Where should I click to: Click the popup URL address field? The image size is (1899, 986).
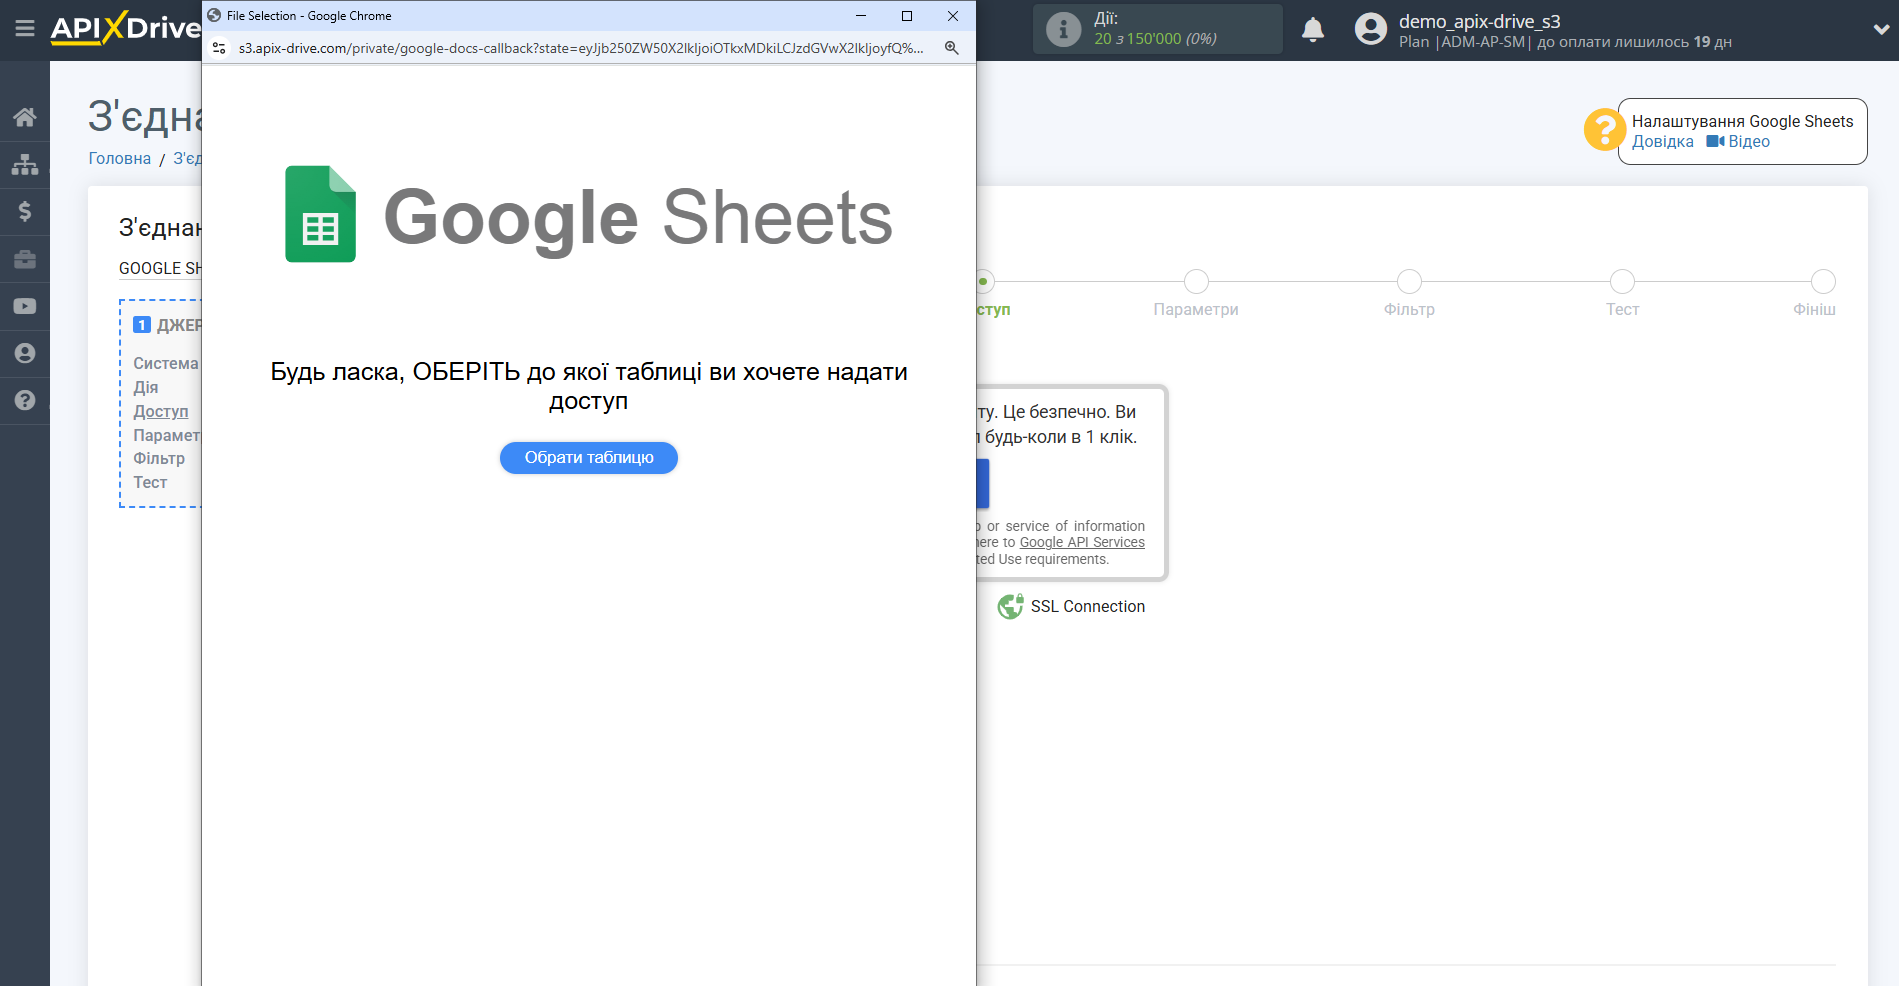[x=581, y=48]
